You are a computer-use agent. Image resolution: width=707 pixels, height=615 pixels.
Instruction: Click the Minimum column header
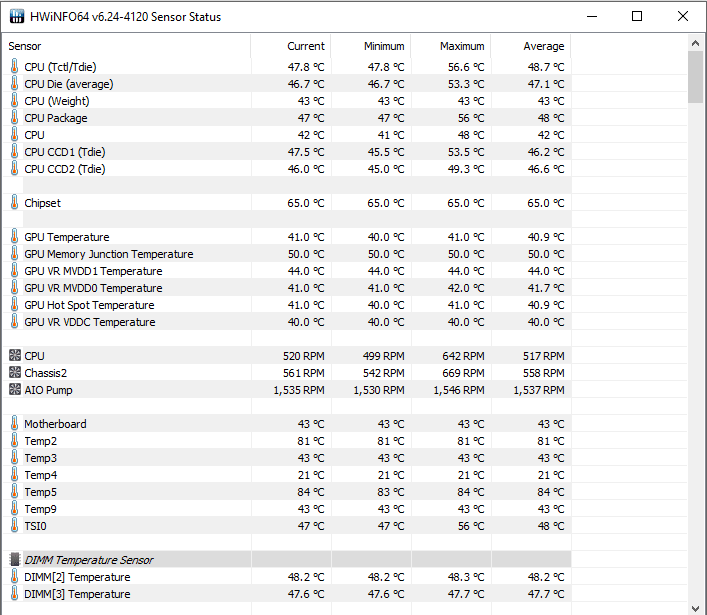click(x=371, y=46)
